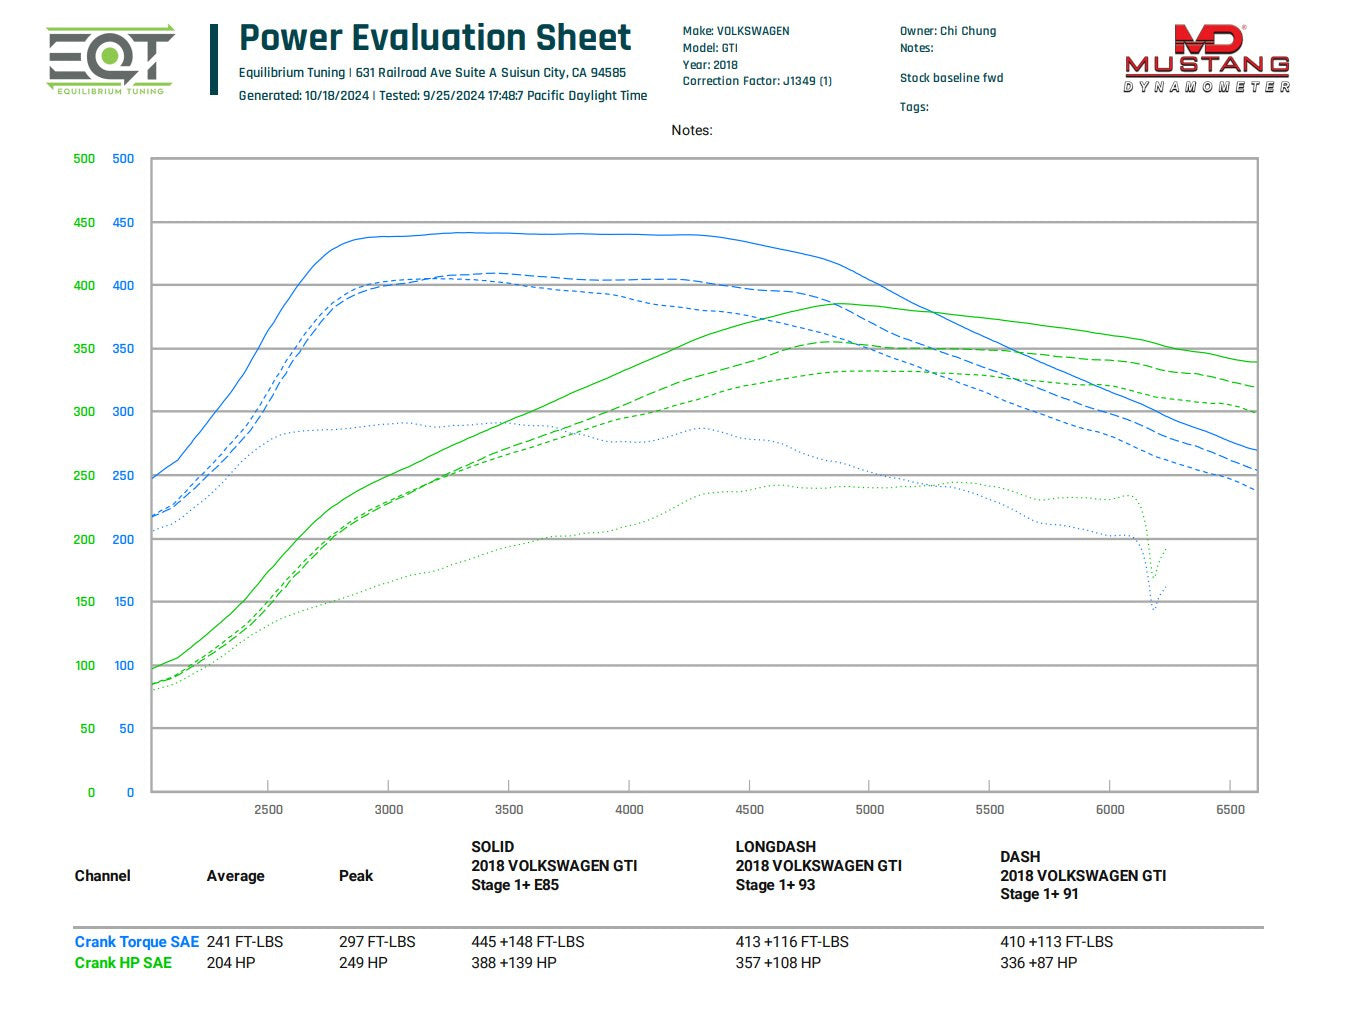This screenshot has height=1031, width=1361.
Task: Click the LONGDASH Stage 1+ 93 column header
Action: tap(819, 866)
